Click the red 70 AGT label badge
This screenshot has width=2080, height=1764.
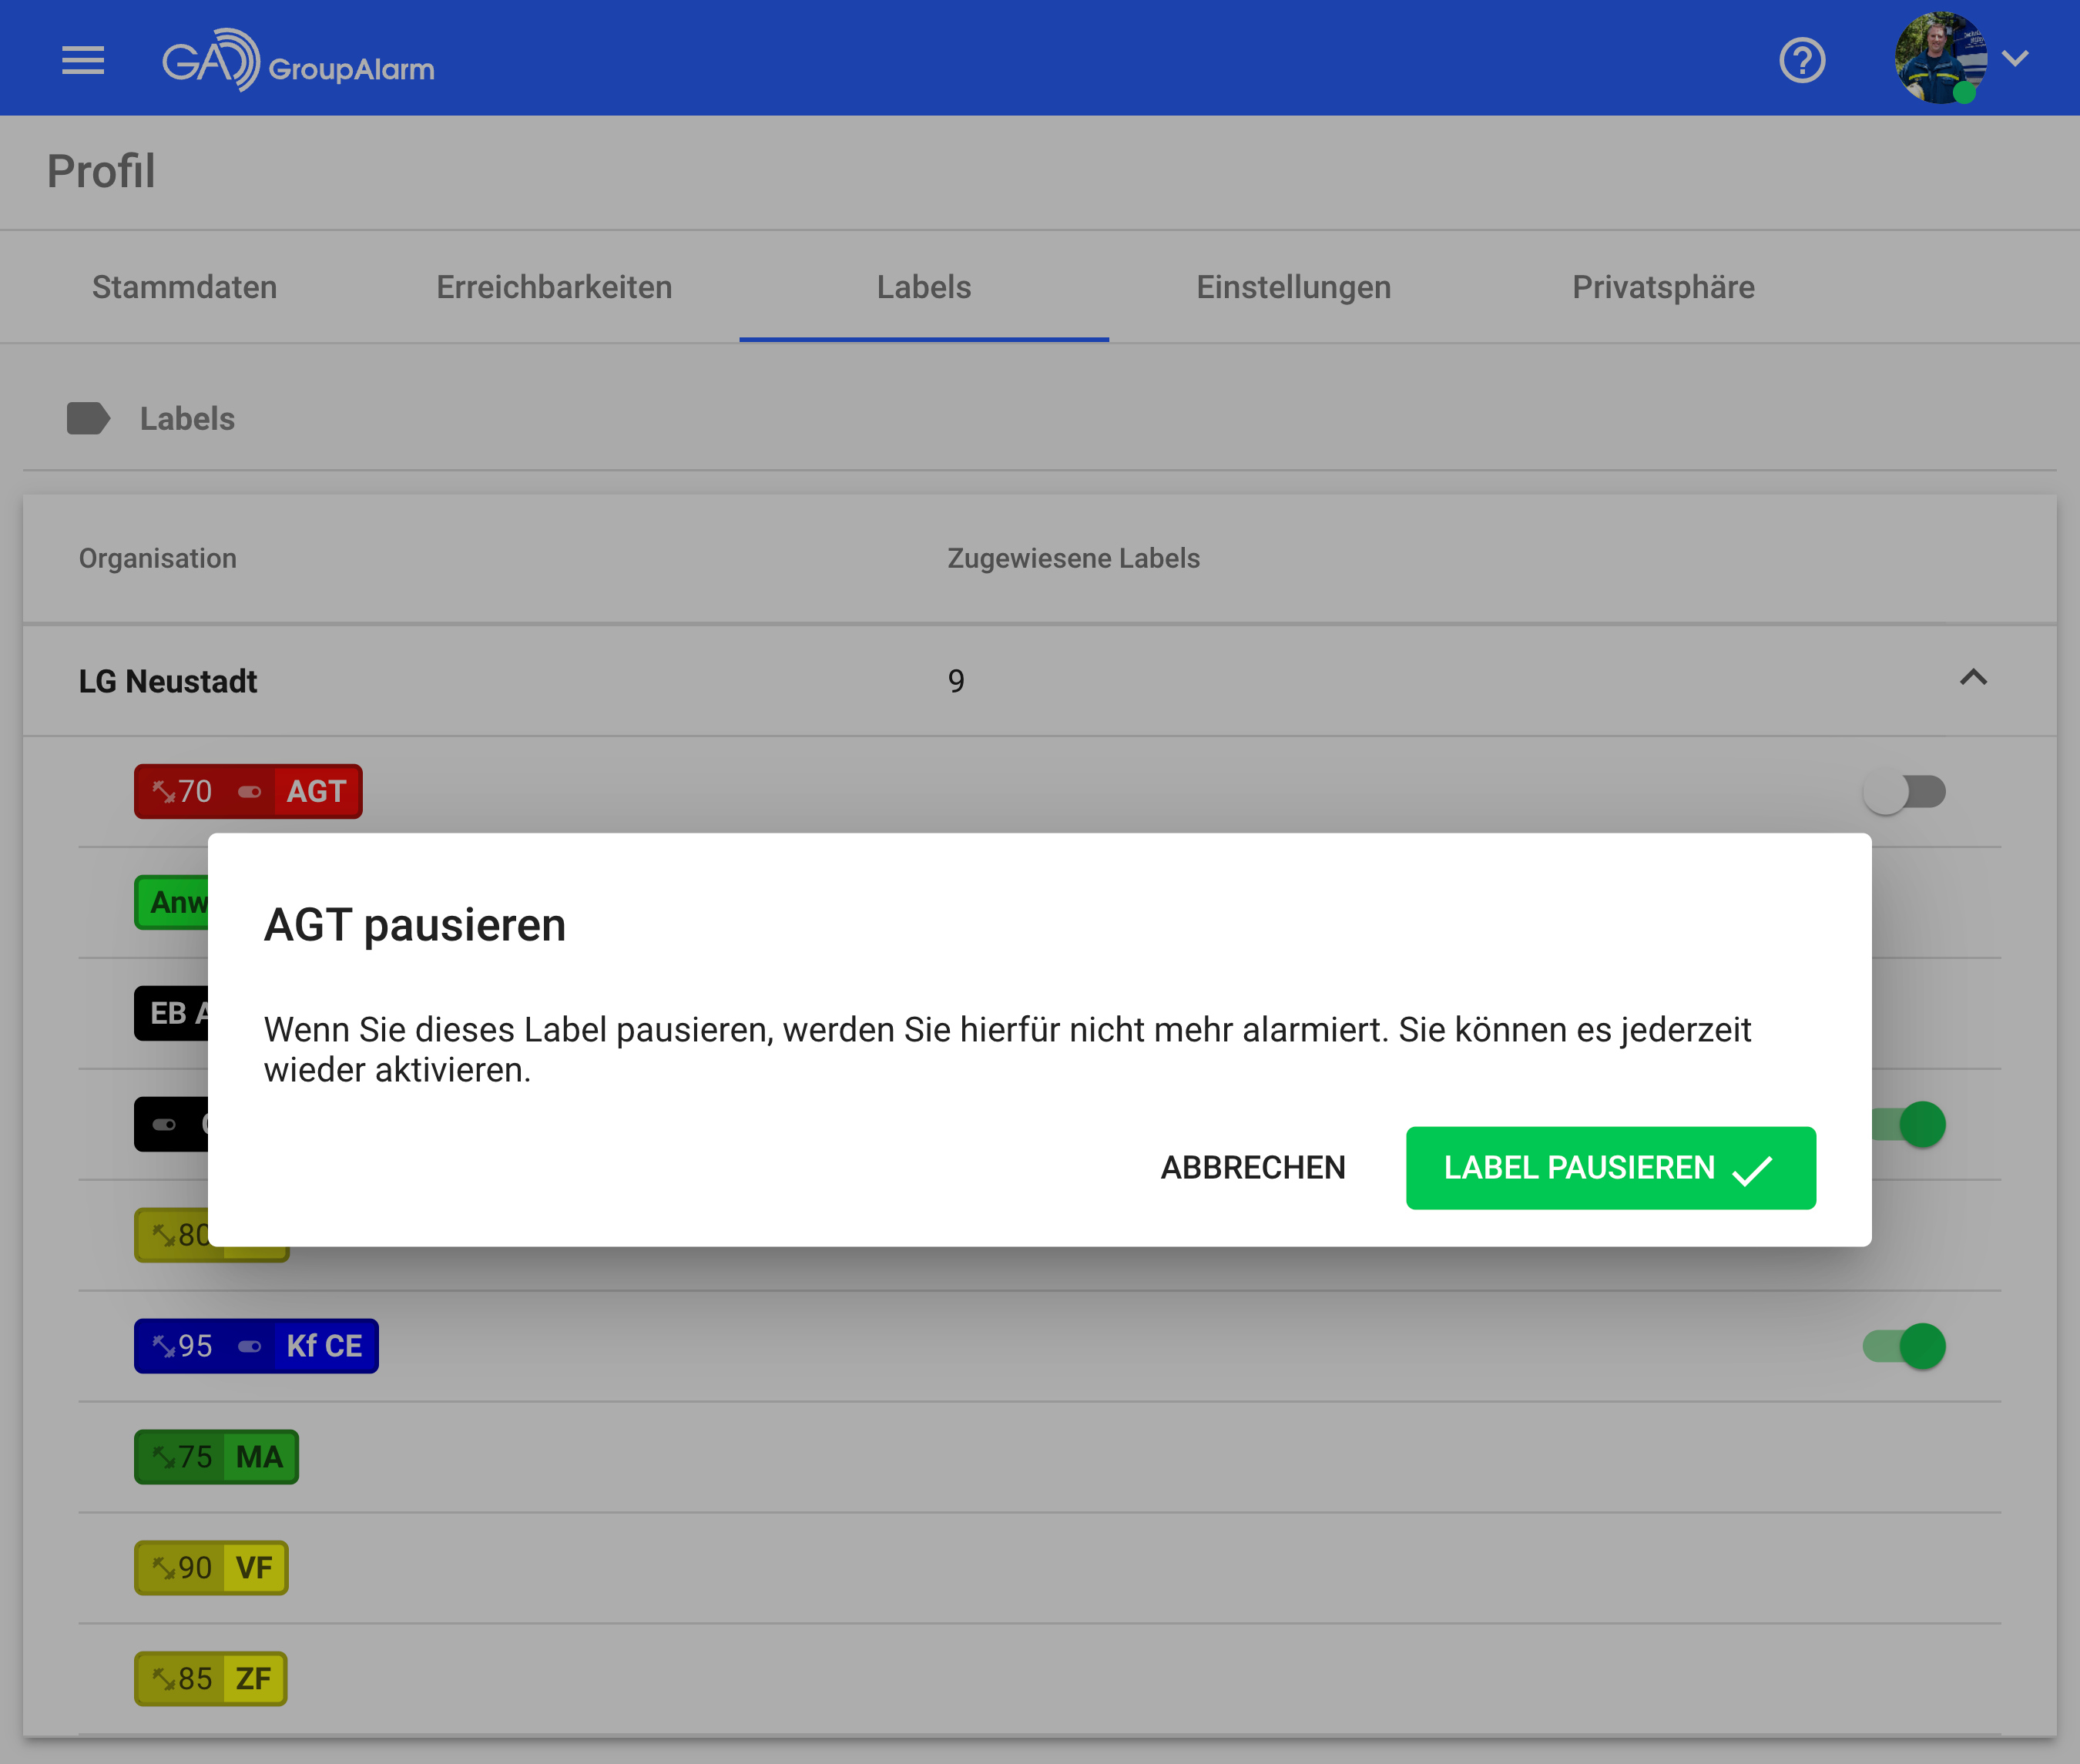[248, 792]
